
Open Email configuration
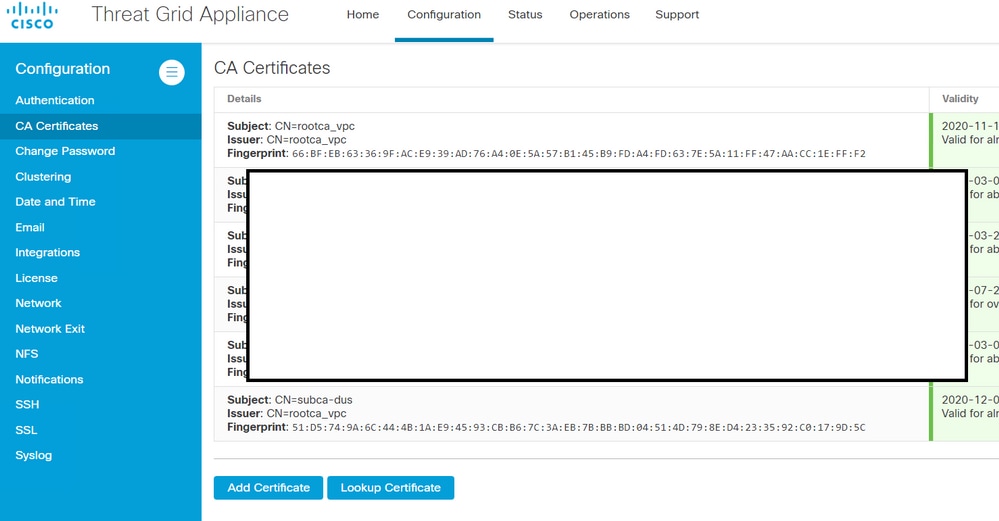click(x=30, y=227)
